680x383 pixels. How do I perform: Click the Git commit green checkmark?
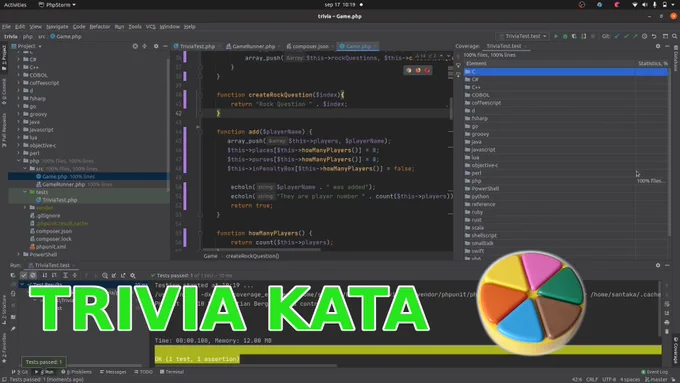(626, 36)
